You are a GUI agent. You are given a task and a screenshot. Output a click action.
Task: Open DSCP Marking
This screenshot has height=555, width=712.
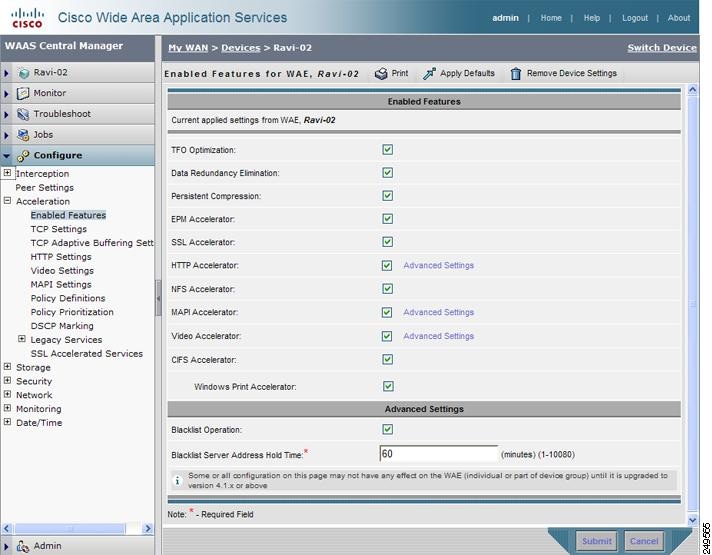click(62, 326)
